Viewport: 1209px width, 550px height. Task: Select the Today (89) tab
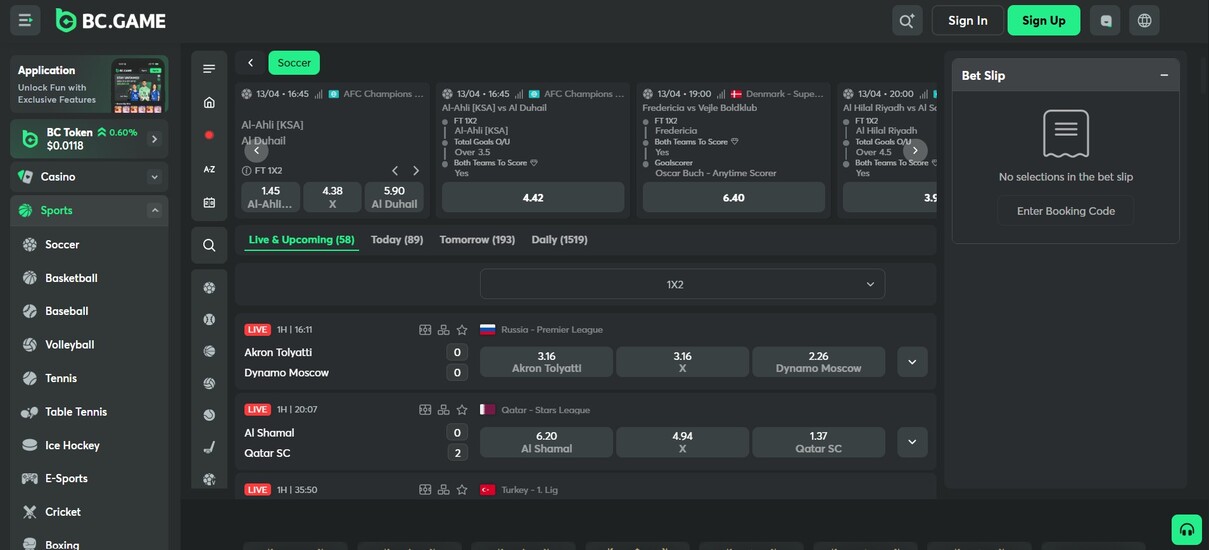click(x=397, y=240)
